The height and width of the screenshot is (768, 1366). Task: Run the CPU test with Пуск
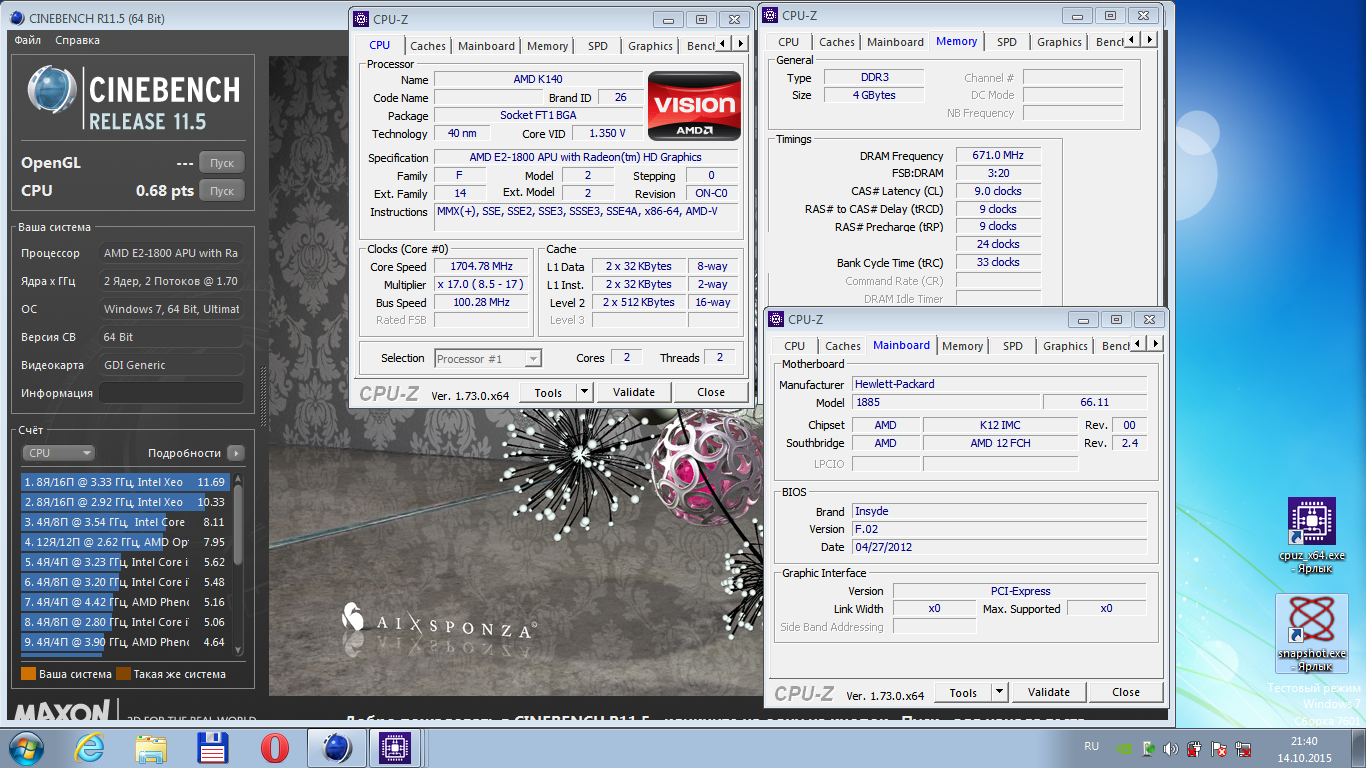(x=221, y=190)
